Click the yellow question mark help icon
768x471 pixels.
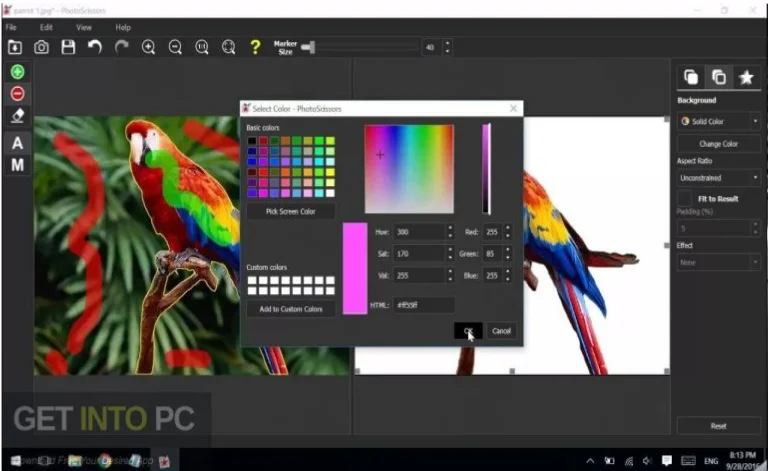coord(255,47)
